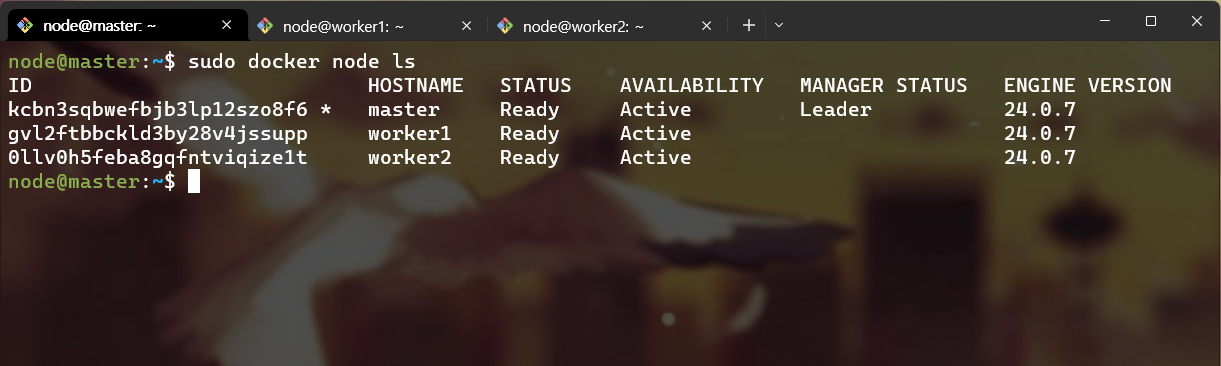Screen dimensions: 1221x366
Task: Click the 'AVAILABILITY' column header
Action: coord(691,86)
